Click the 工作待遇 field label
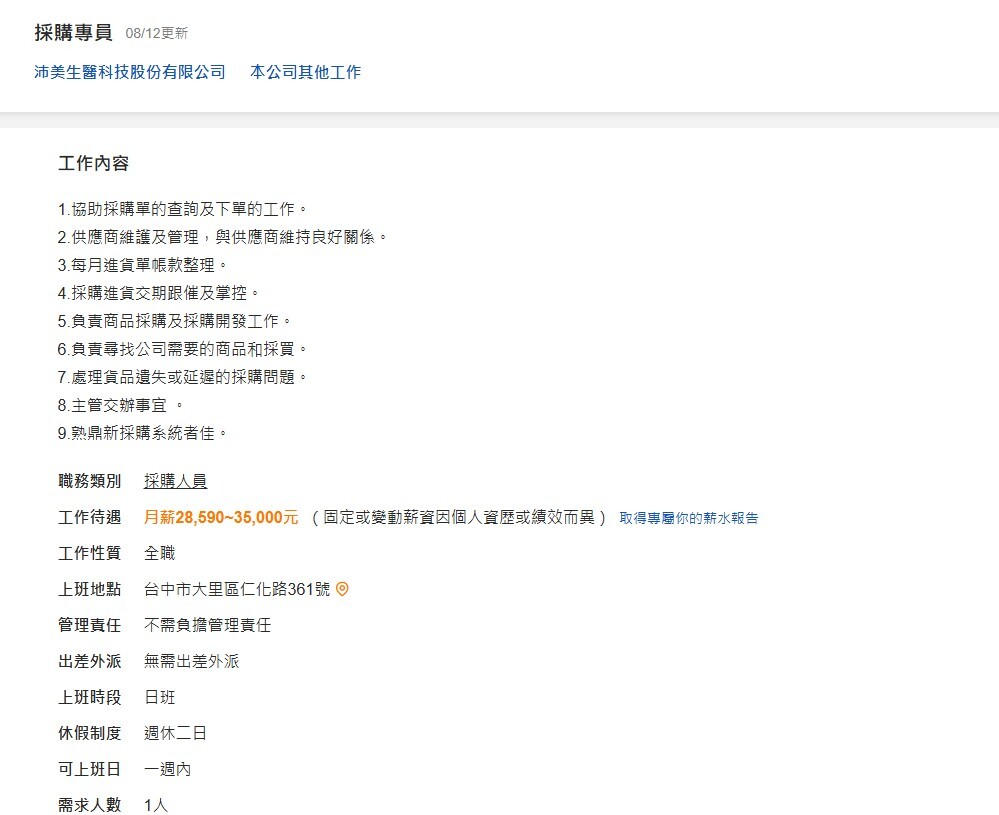The height and width of the screenshot is (815, 999). [90, 517]
